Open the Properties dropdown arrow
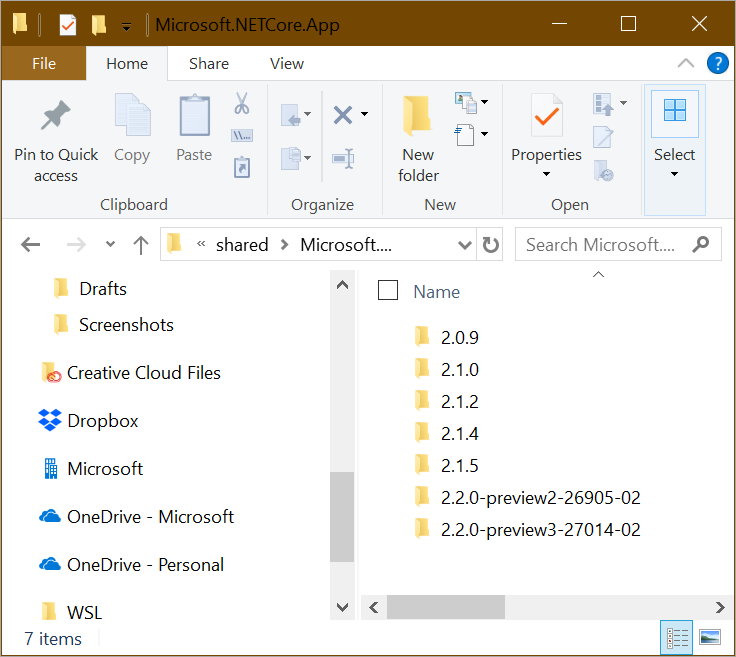This screenshot has height=657, width=736. pyautogui.click(x=546, y=174)
